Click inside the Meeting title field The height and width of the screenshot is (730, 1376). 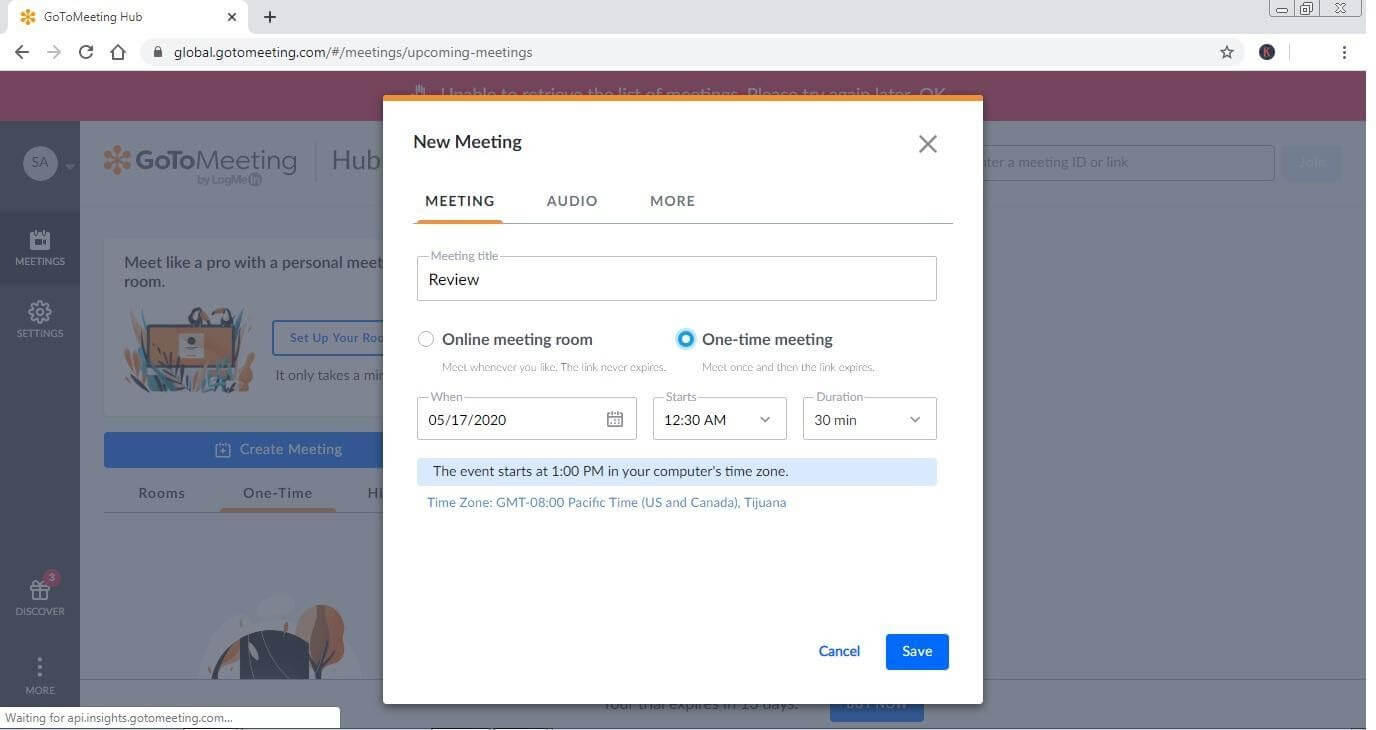tap(676, 279)
